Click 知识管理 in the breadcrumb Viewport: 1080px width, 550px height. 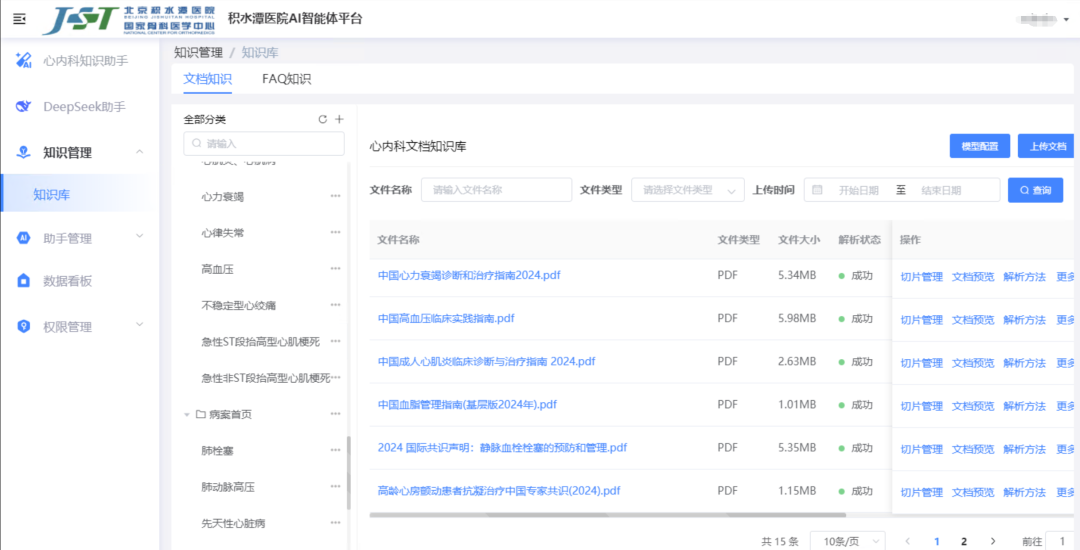coord(198,52)
